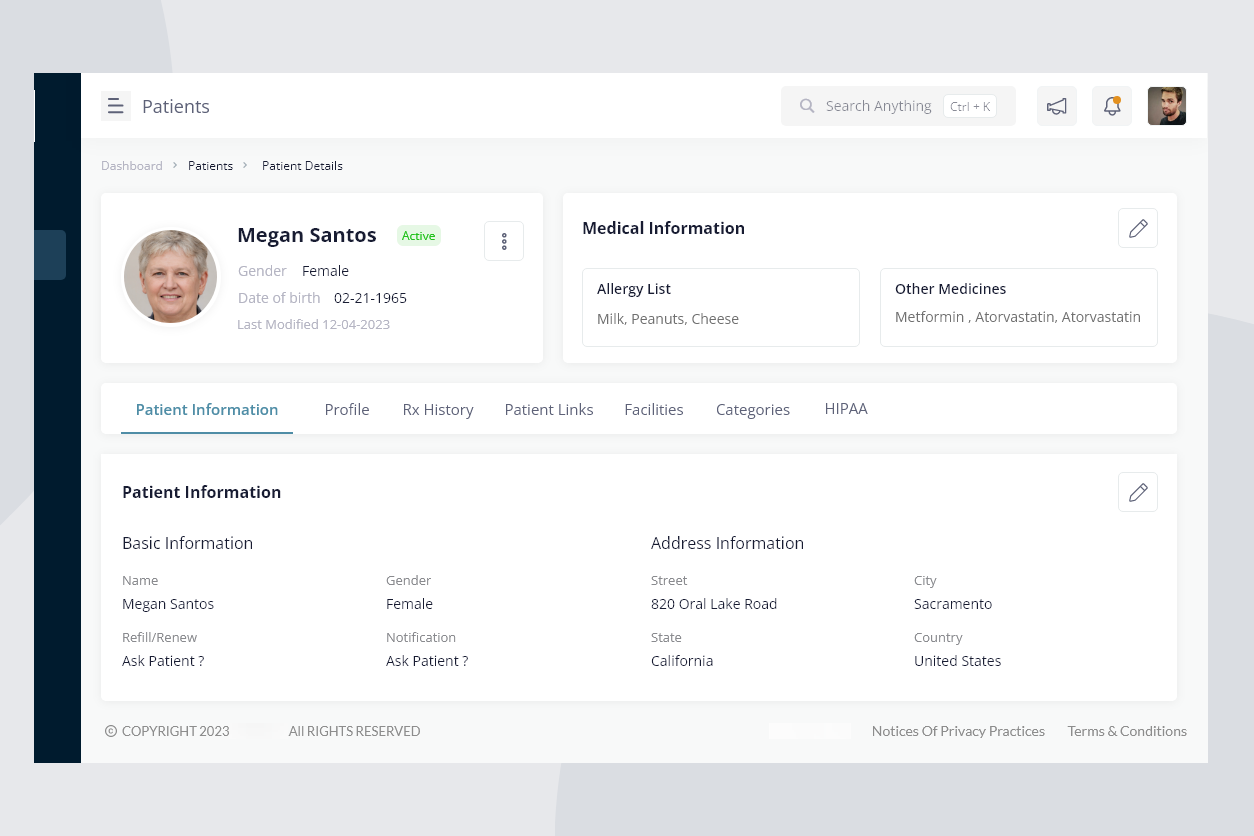Switch to the Profile tab
1254x836 pixels.
[x=347, y=409]
